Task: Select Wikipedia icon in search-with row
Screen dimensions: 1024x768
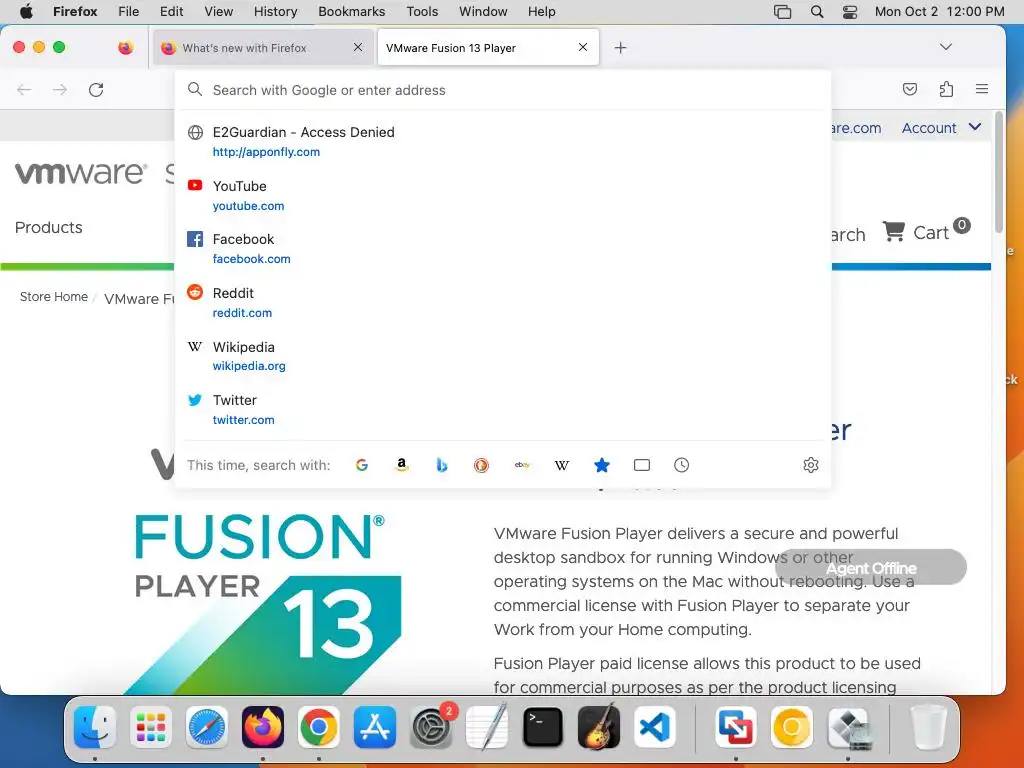Action: [x=562, y=465]
